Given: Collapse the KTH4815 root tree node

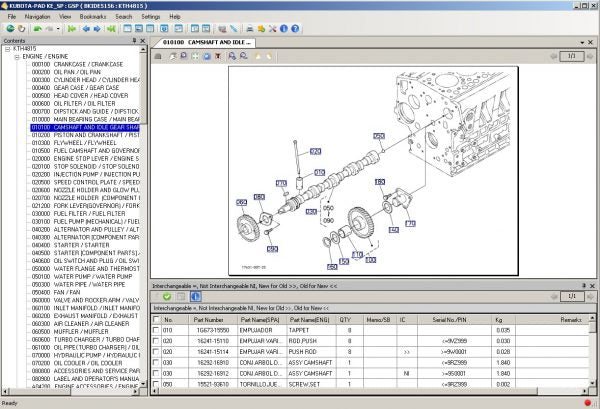Looking at the screenshot, I should tap(7, 50).
